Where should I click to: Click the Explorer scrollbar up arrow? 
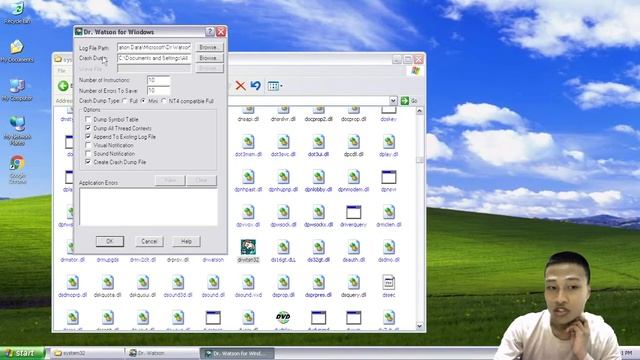420,111
